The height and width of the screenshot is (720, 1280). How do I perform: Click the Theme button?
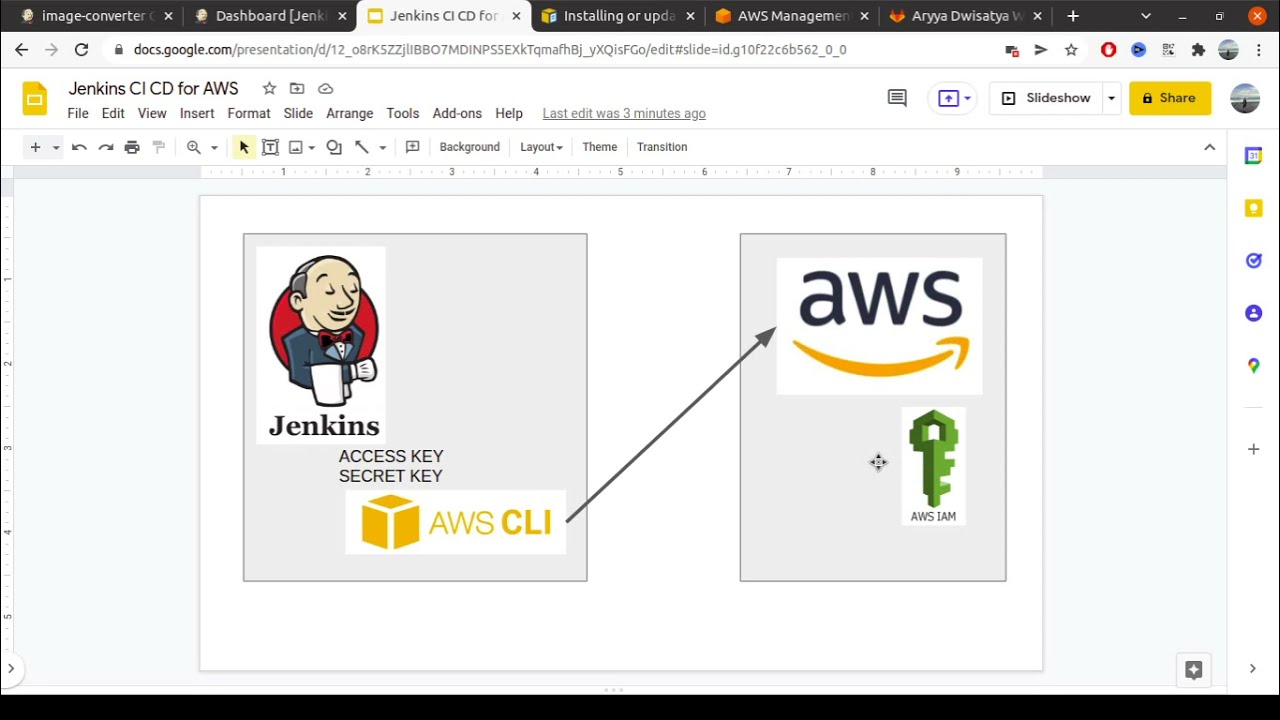(600, 147)
